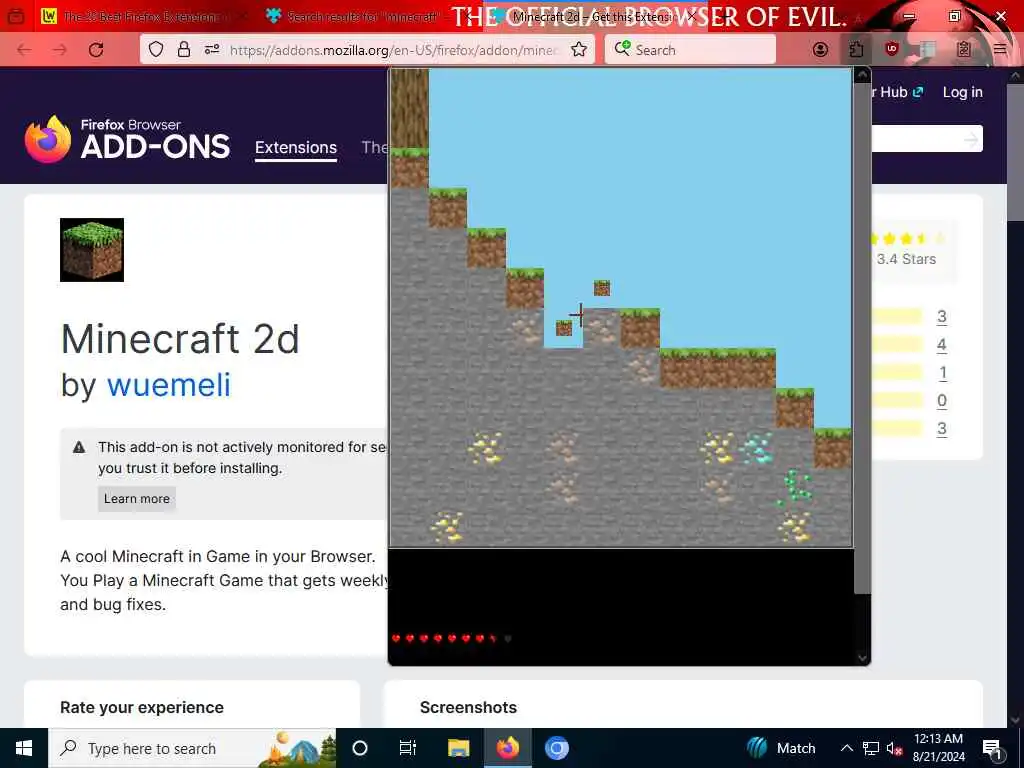Viewport: 1024px width, 768px height.
Task: Click the oak log block in the game
Action: [409, 108]
